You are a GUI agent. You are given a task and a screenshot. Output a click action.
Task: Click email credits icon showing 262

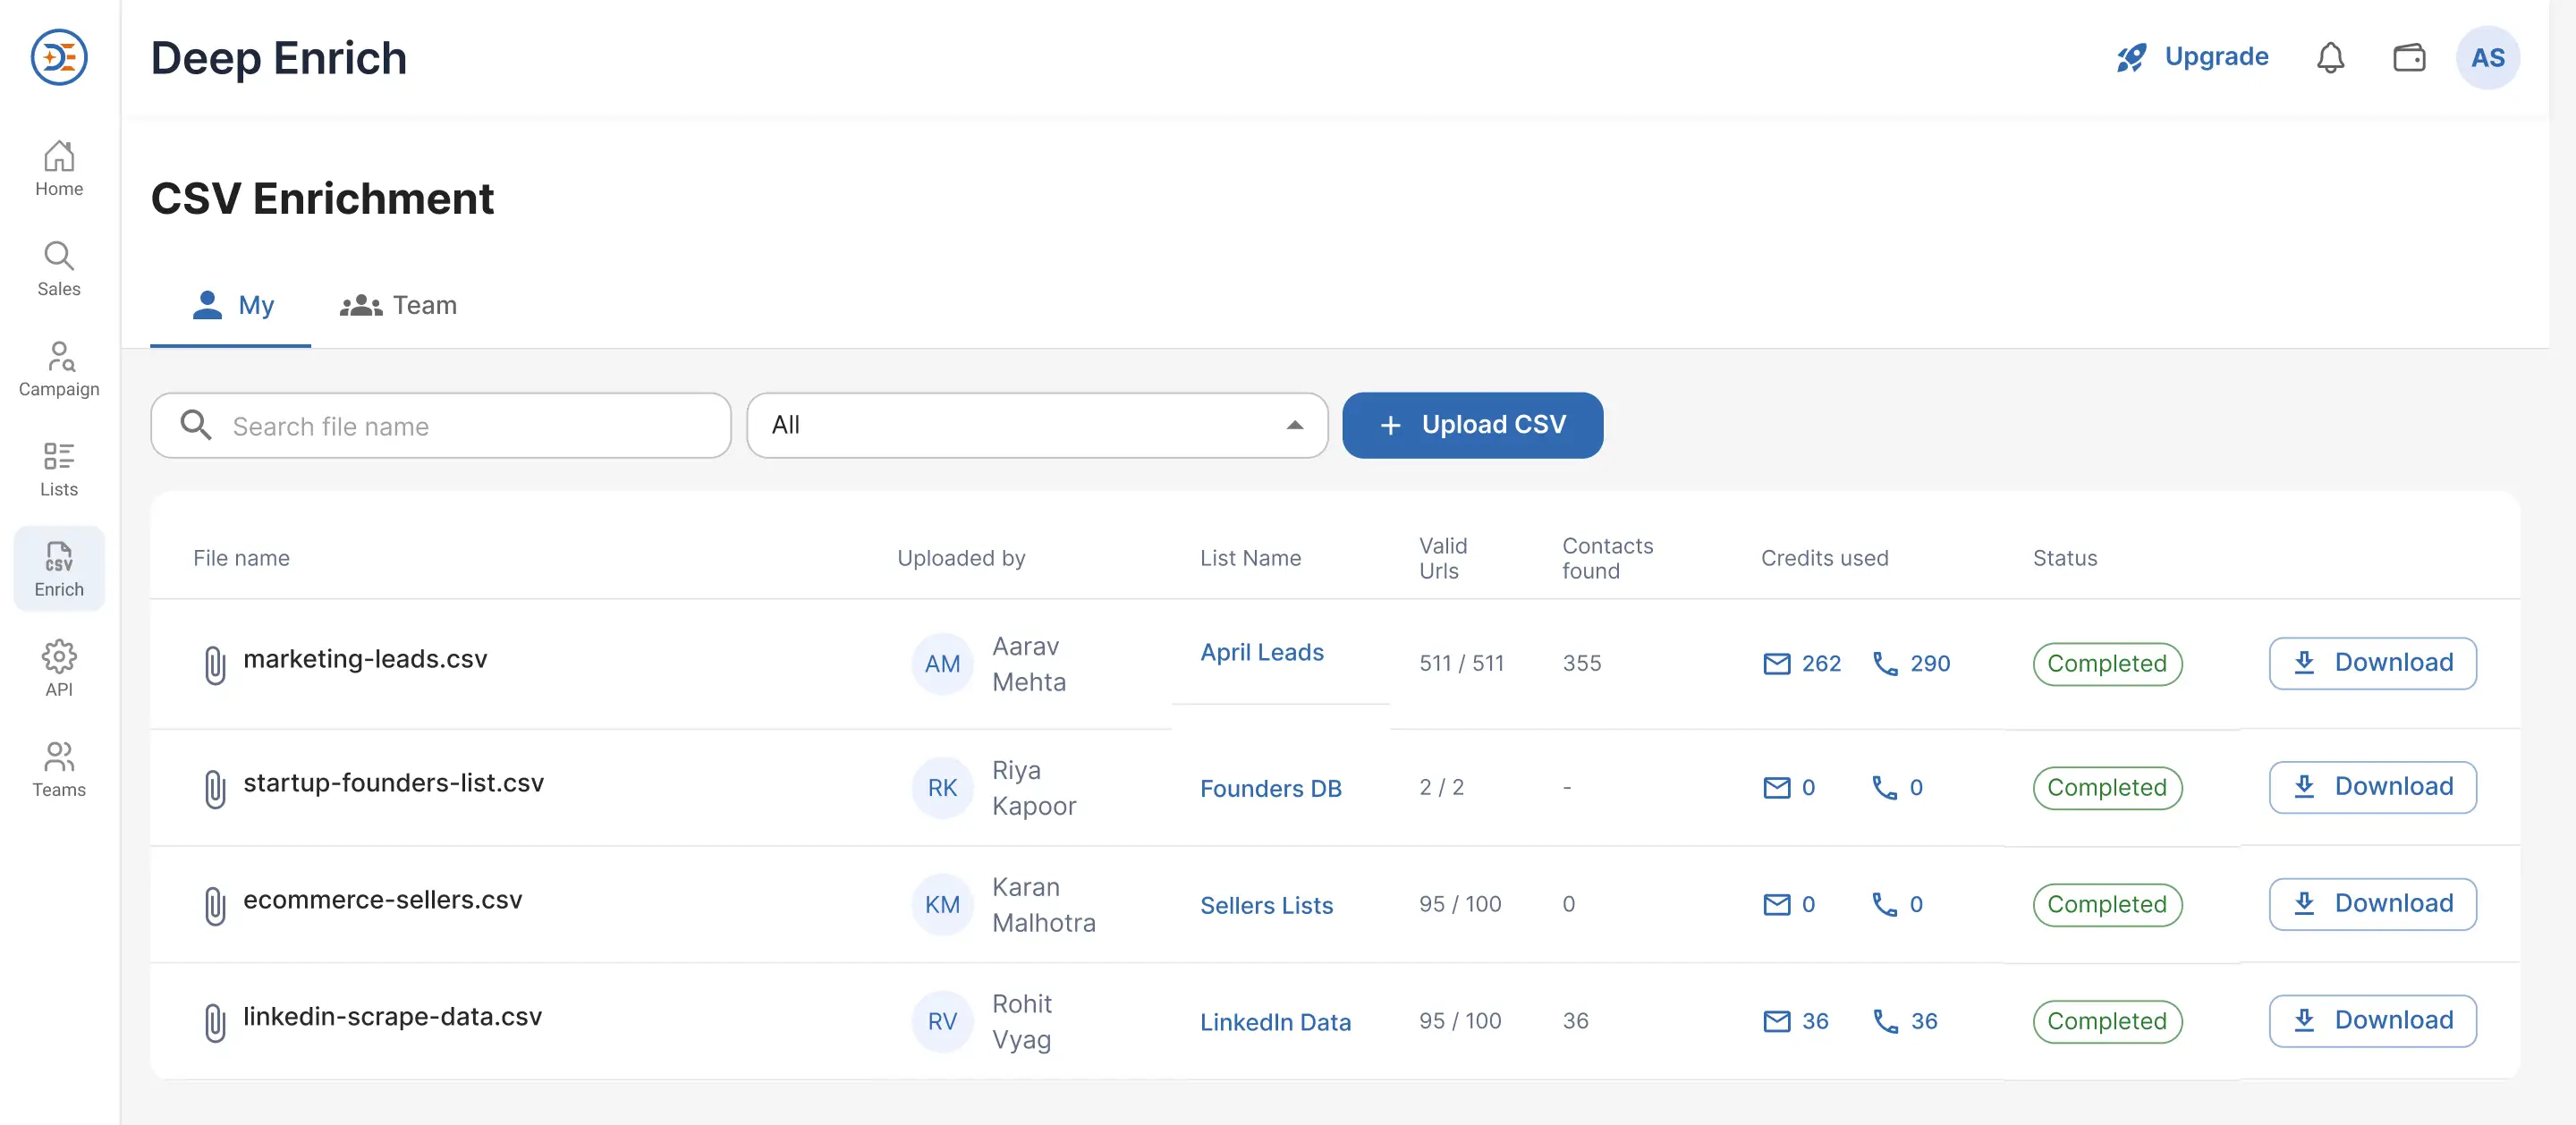(x=1776, y=664)
